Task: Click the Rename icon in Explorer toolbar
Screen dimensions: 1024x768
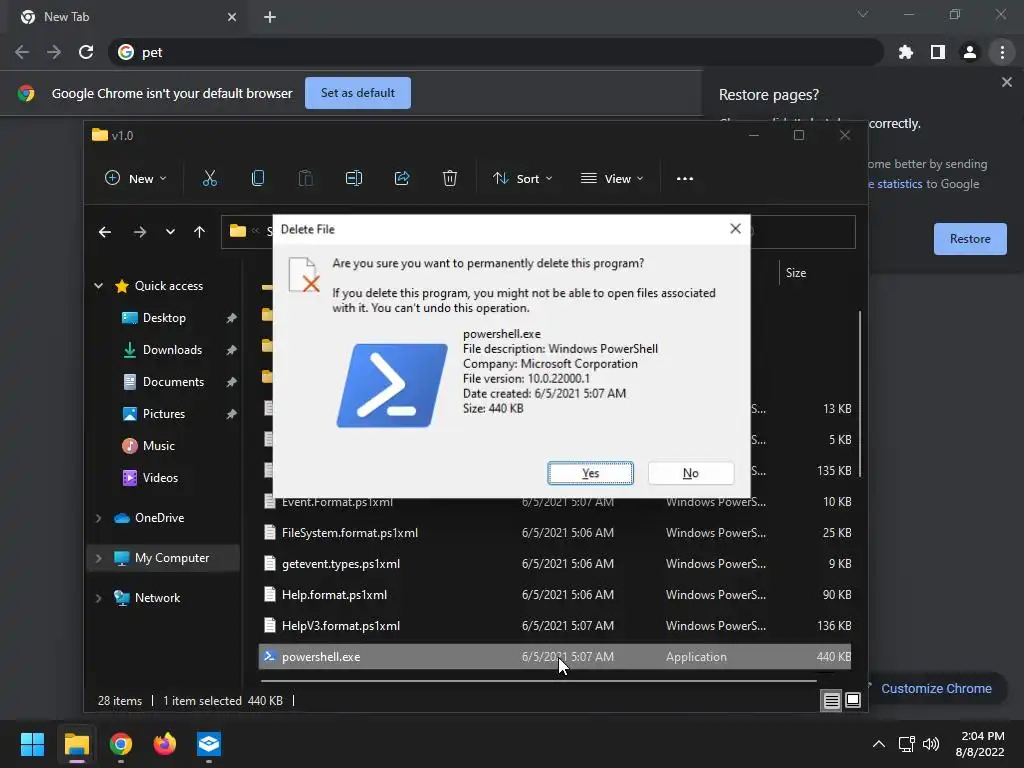Action: [354, 178]
